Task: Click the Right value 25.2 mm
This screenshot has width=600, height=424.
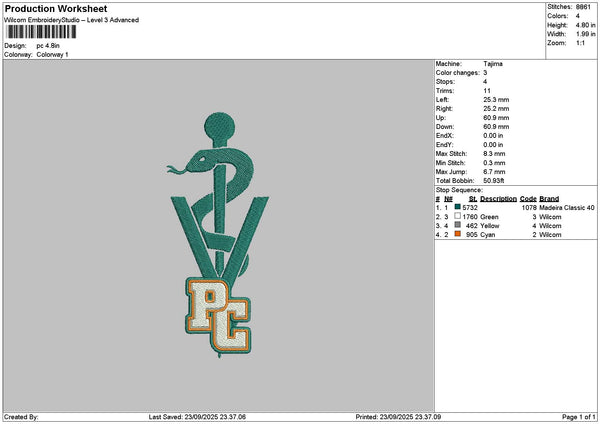Action: click(x=496, y=109)
